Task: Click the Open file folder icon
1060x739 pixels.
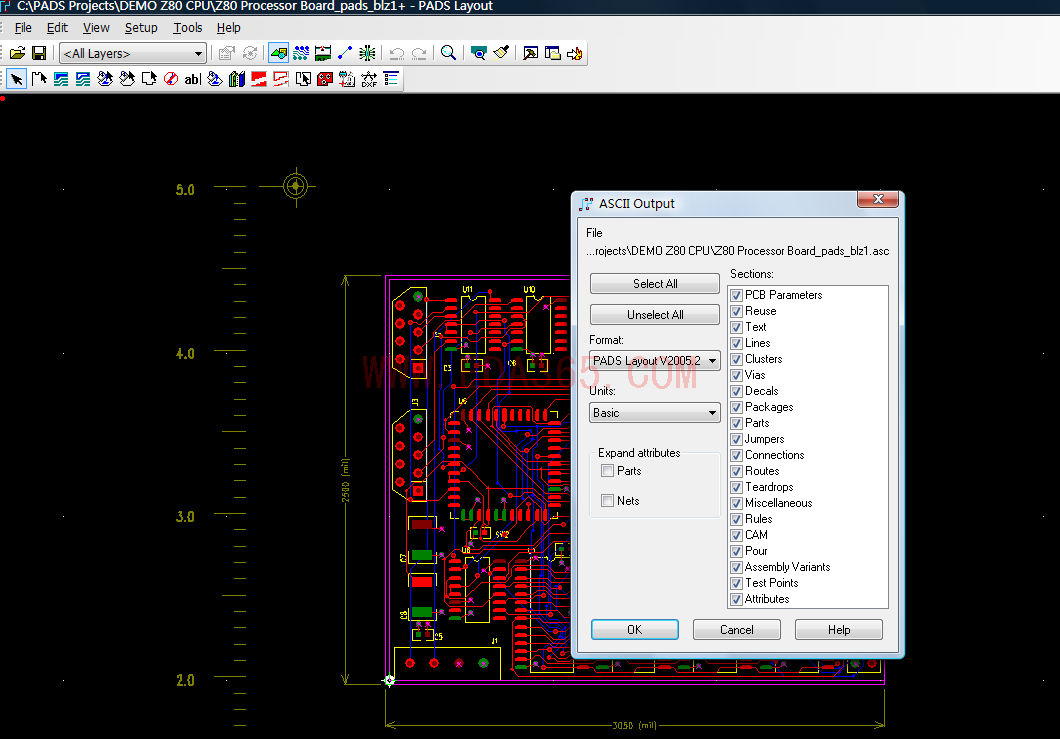Action: pos(17,53)
